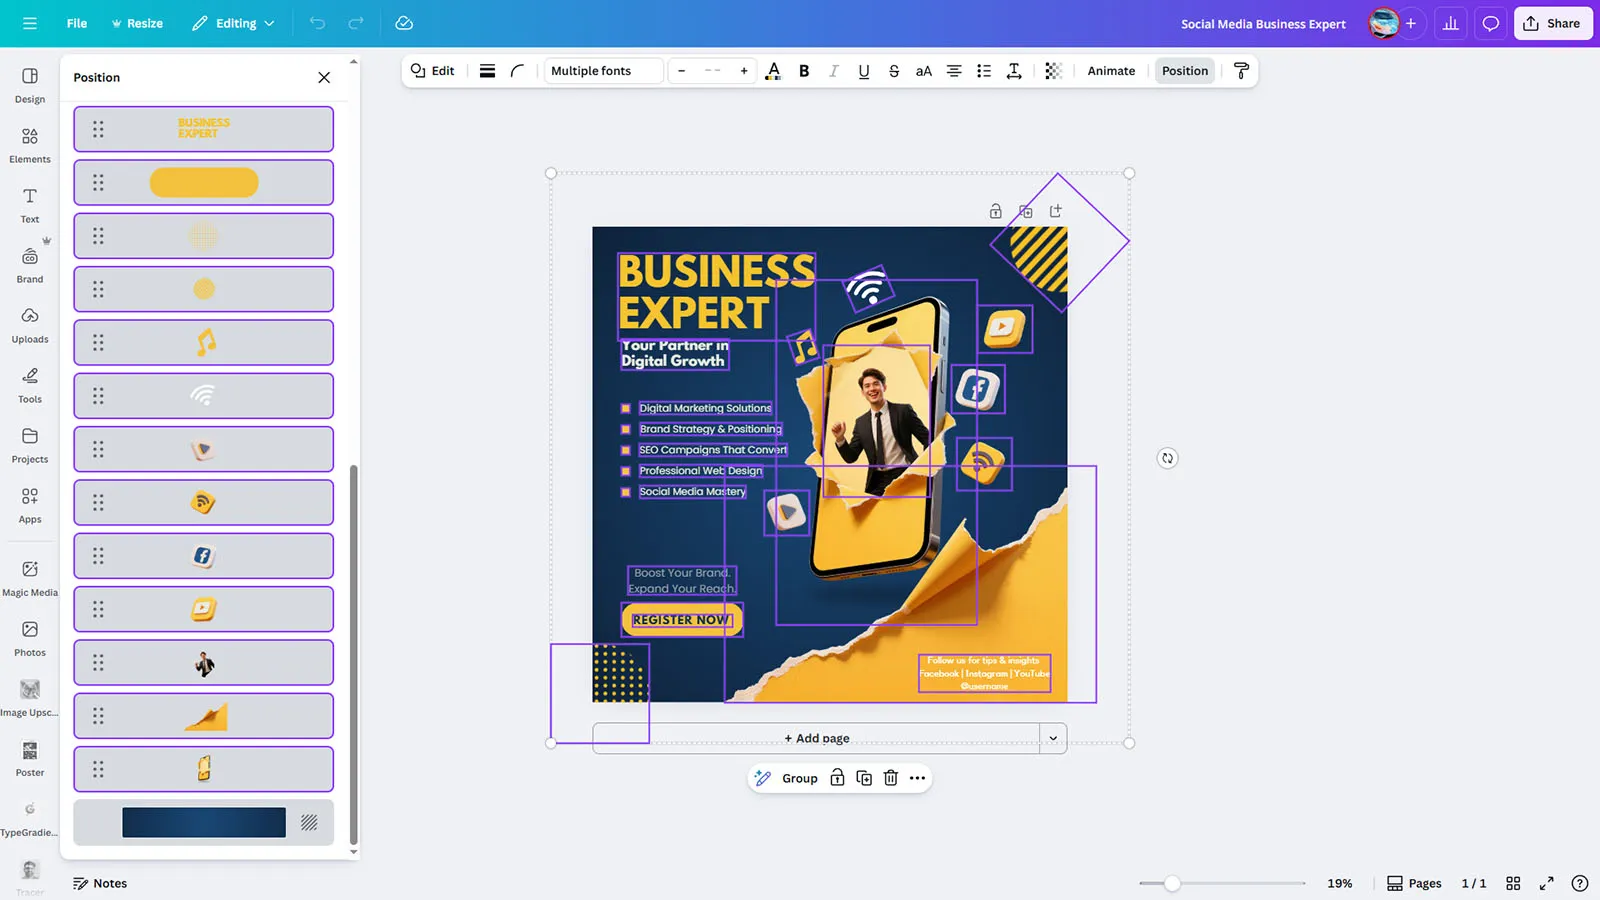Open the File menu

click(x=76, y=23)
